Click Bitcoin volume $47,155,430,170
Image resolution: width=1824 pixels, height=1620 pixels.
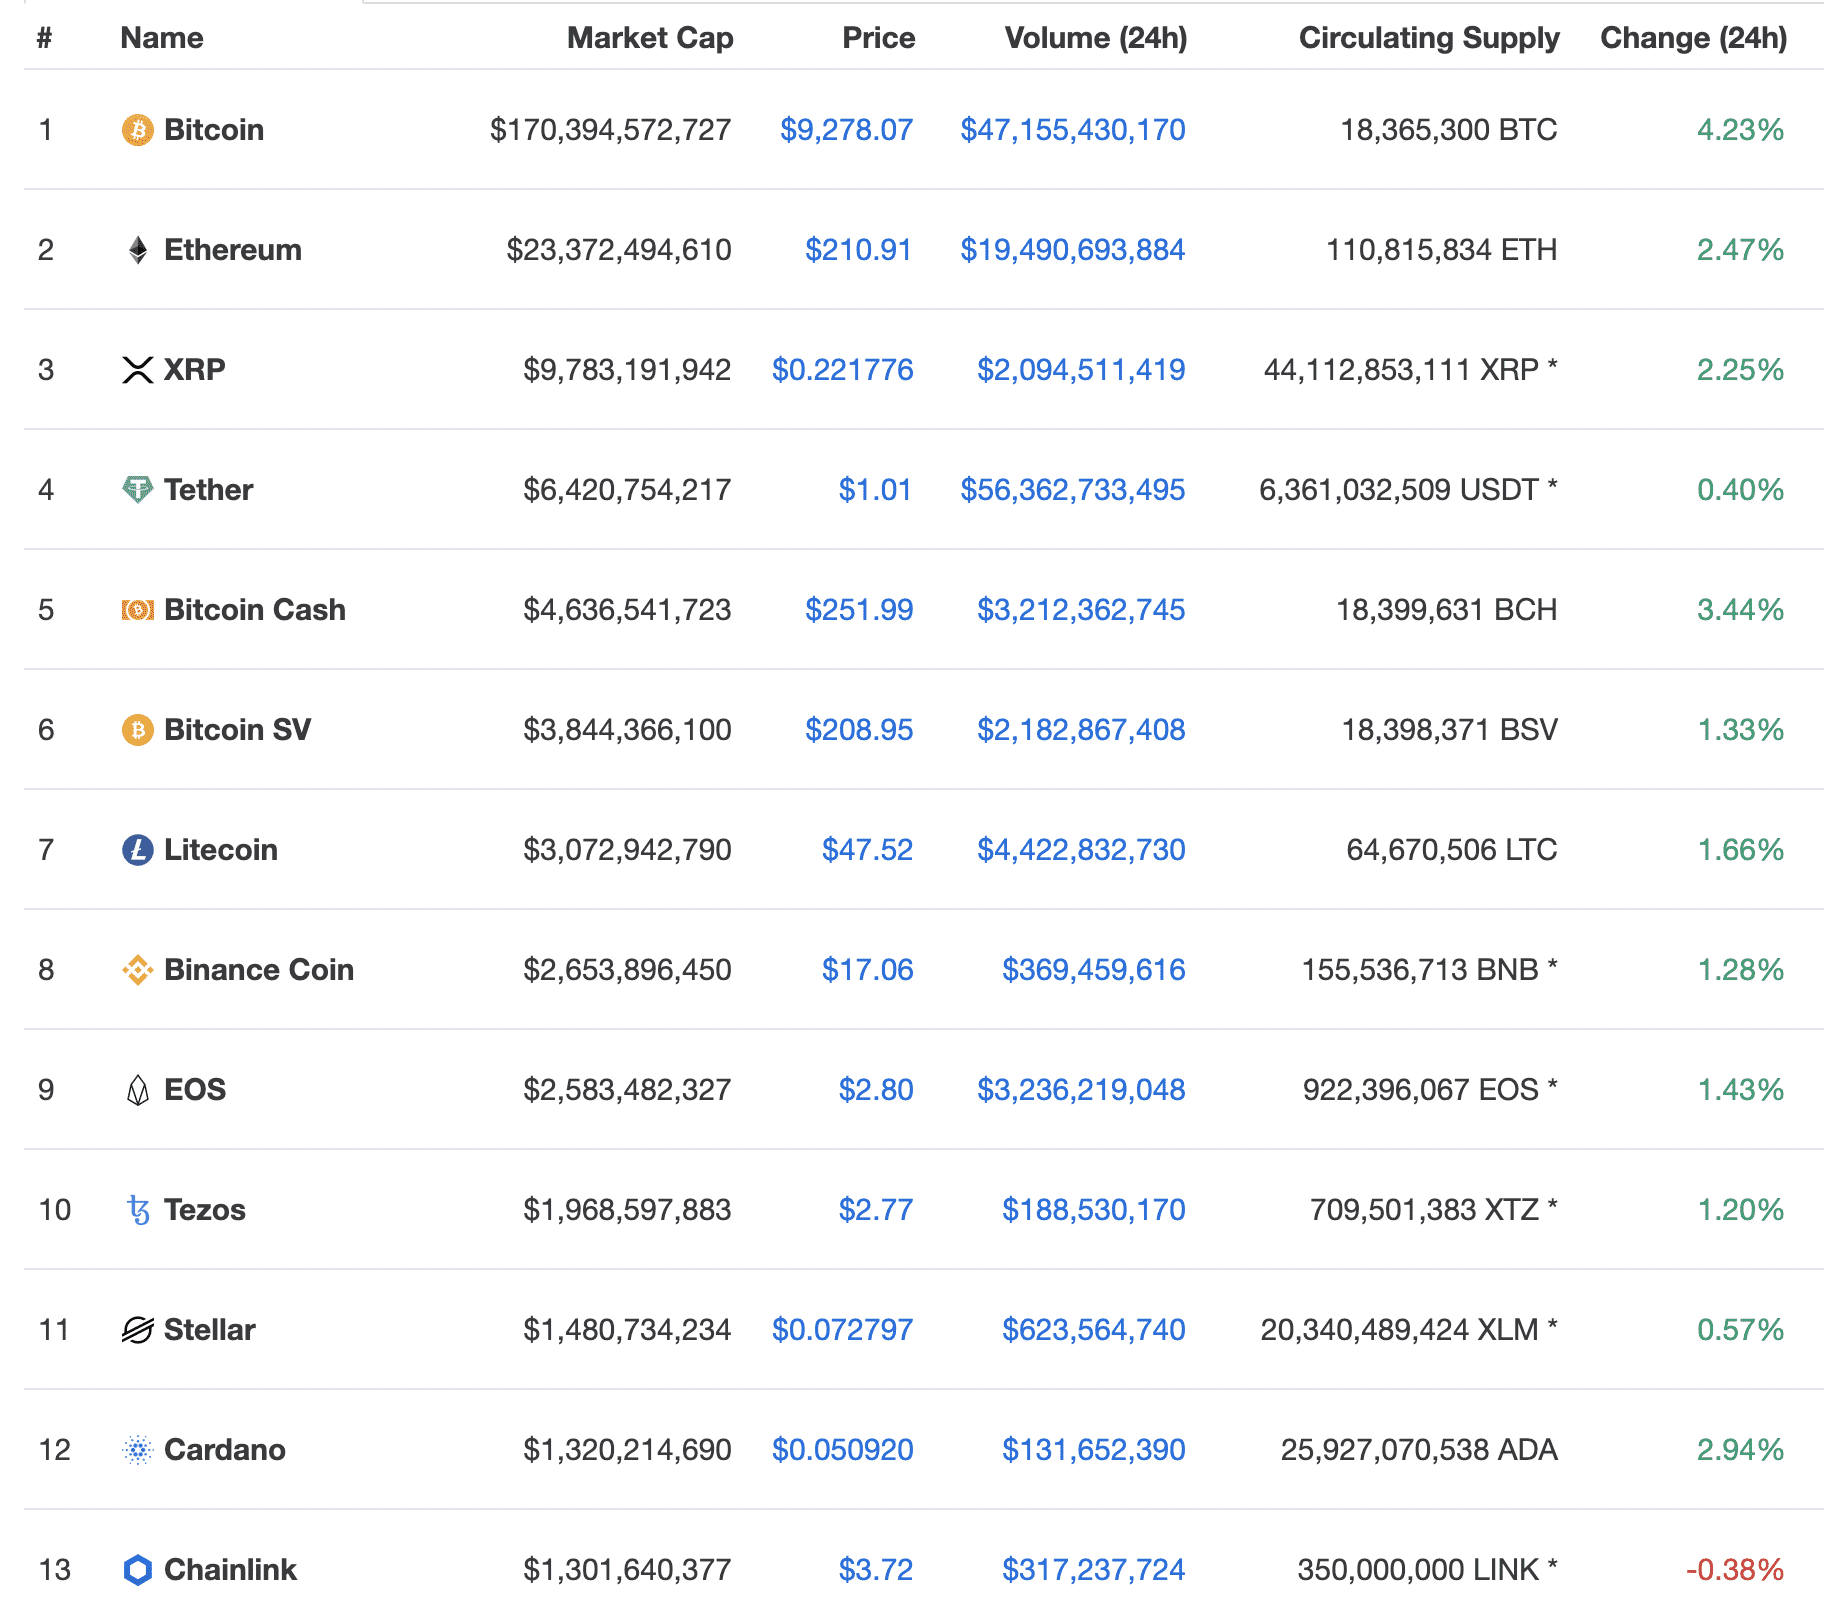point(1073,130)
